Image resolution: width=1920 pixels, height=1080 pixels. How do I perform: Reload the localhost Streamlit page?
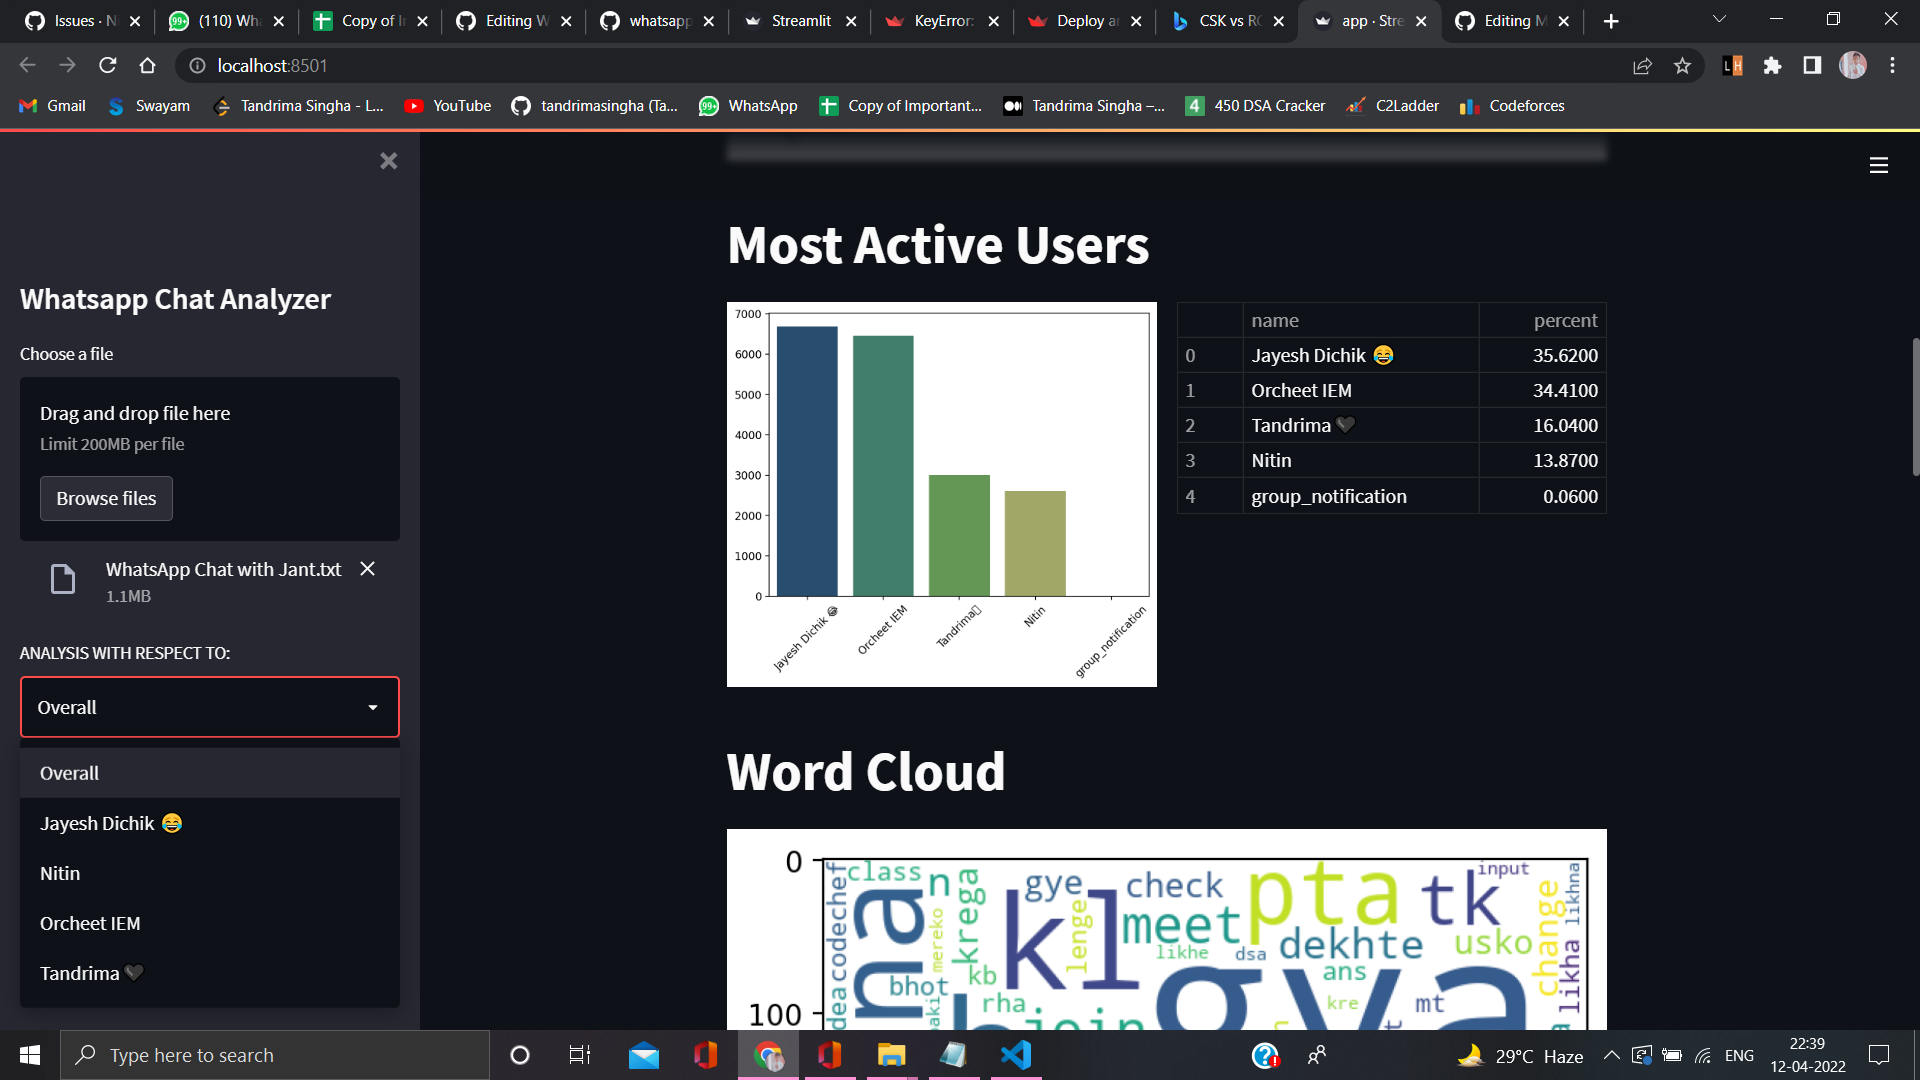(x=107, y=65)
